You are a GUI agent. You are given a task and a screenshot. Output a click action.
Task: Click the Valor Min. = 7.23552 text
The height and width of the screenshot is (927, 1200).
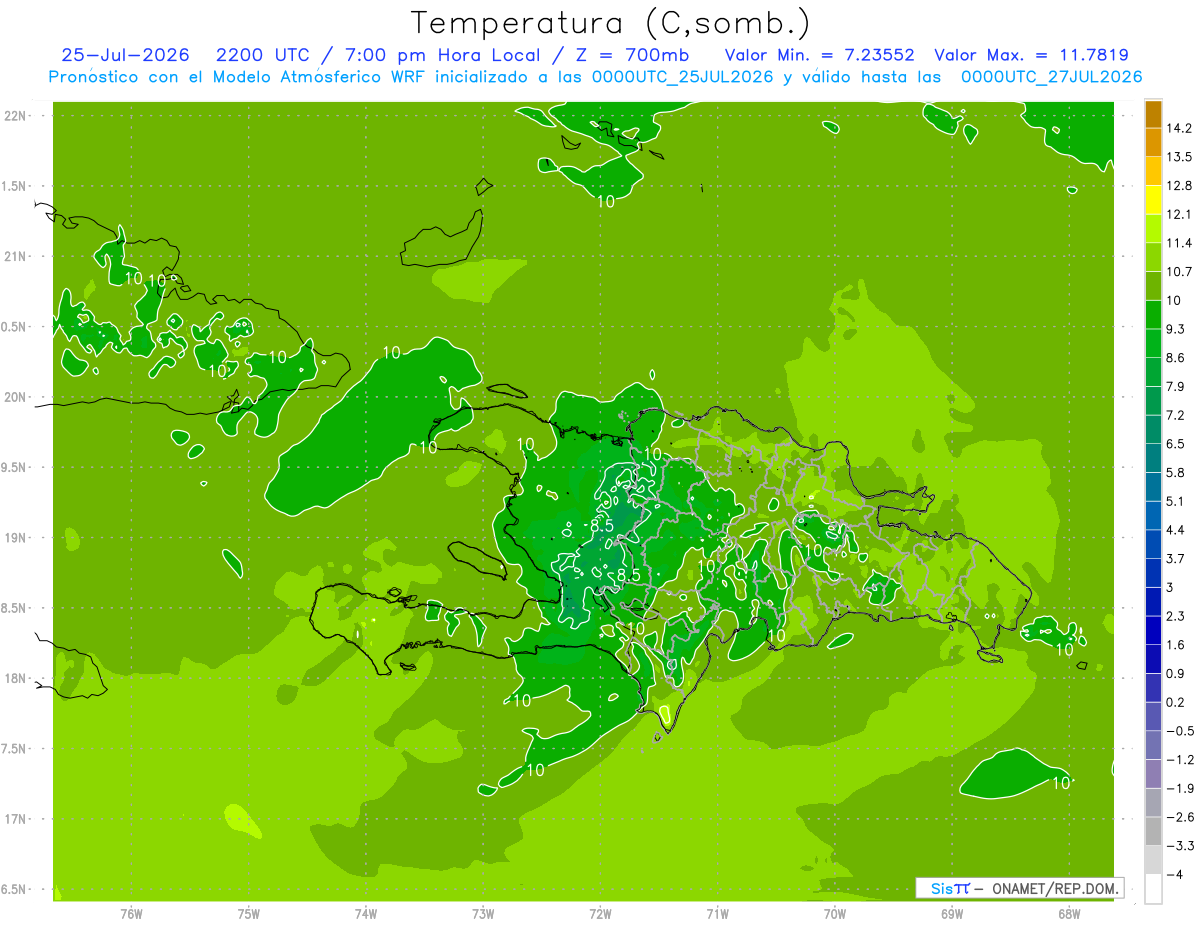tap(819, 55)
